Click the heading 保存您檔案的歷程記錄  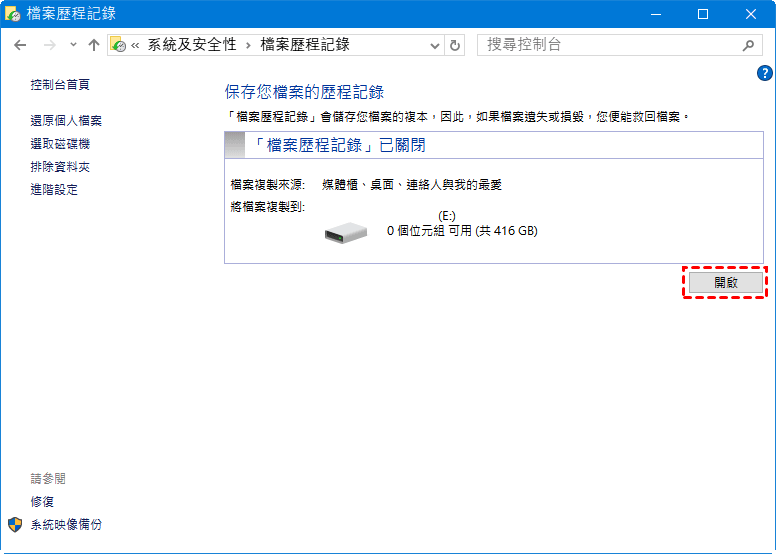point(304,93)
